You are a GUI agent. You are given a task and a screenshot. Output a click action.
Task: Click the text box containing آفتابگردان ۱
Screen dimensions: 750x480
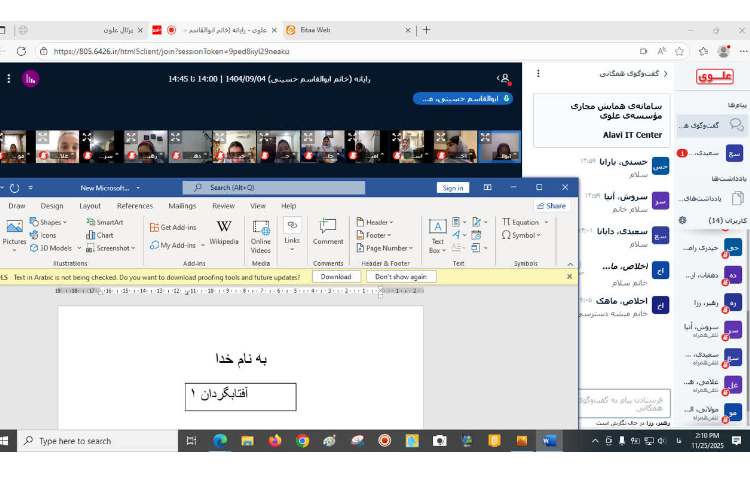click(241, 396)
